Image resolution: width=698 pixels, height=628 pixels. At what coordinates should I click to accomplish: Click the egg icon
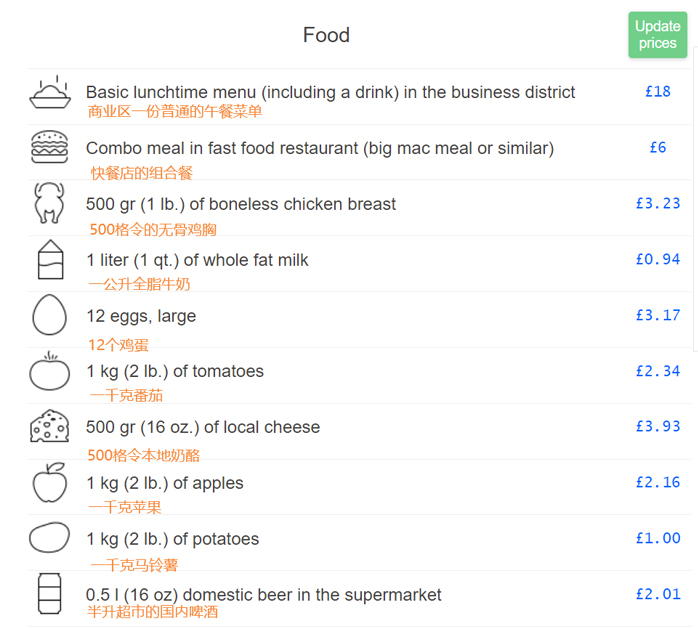(x=49, y=316)
